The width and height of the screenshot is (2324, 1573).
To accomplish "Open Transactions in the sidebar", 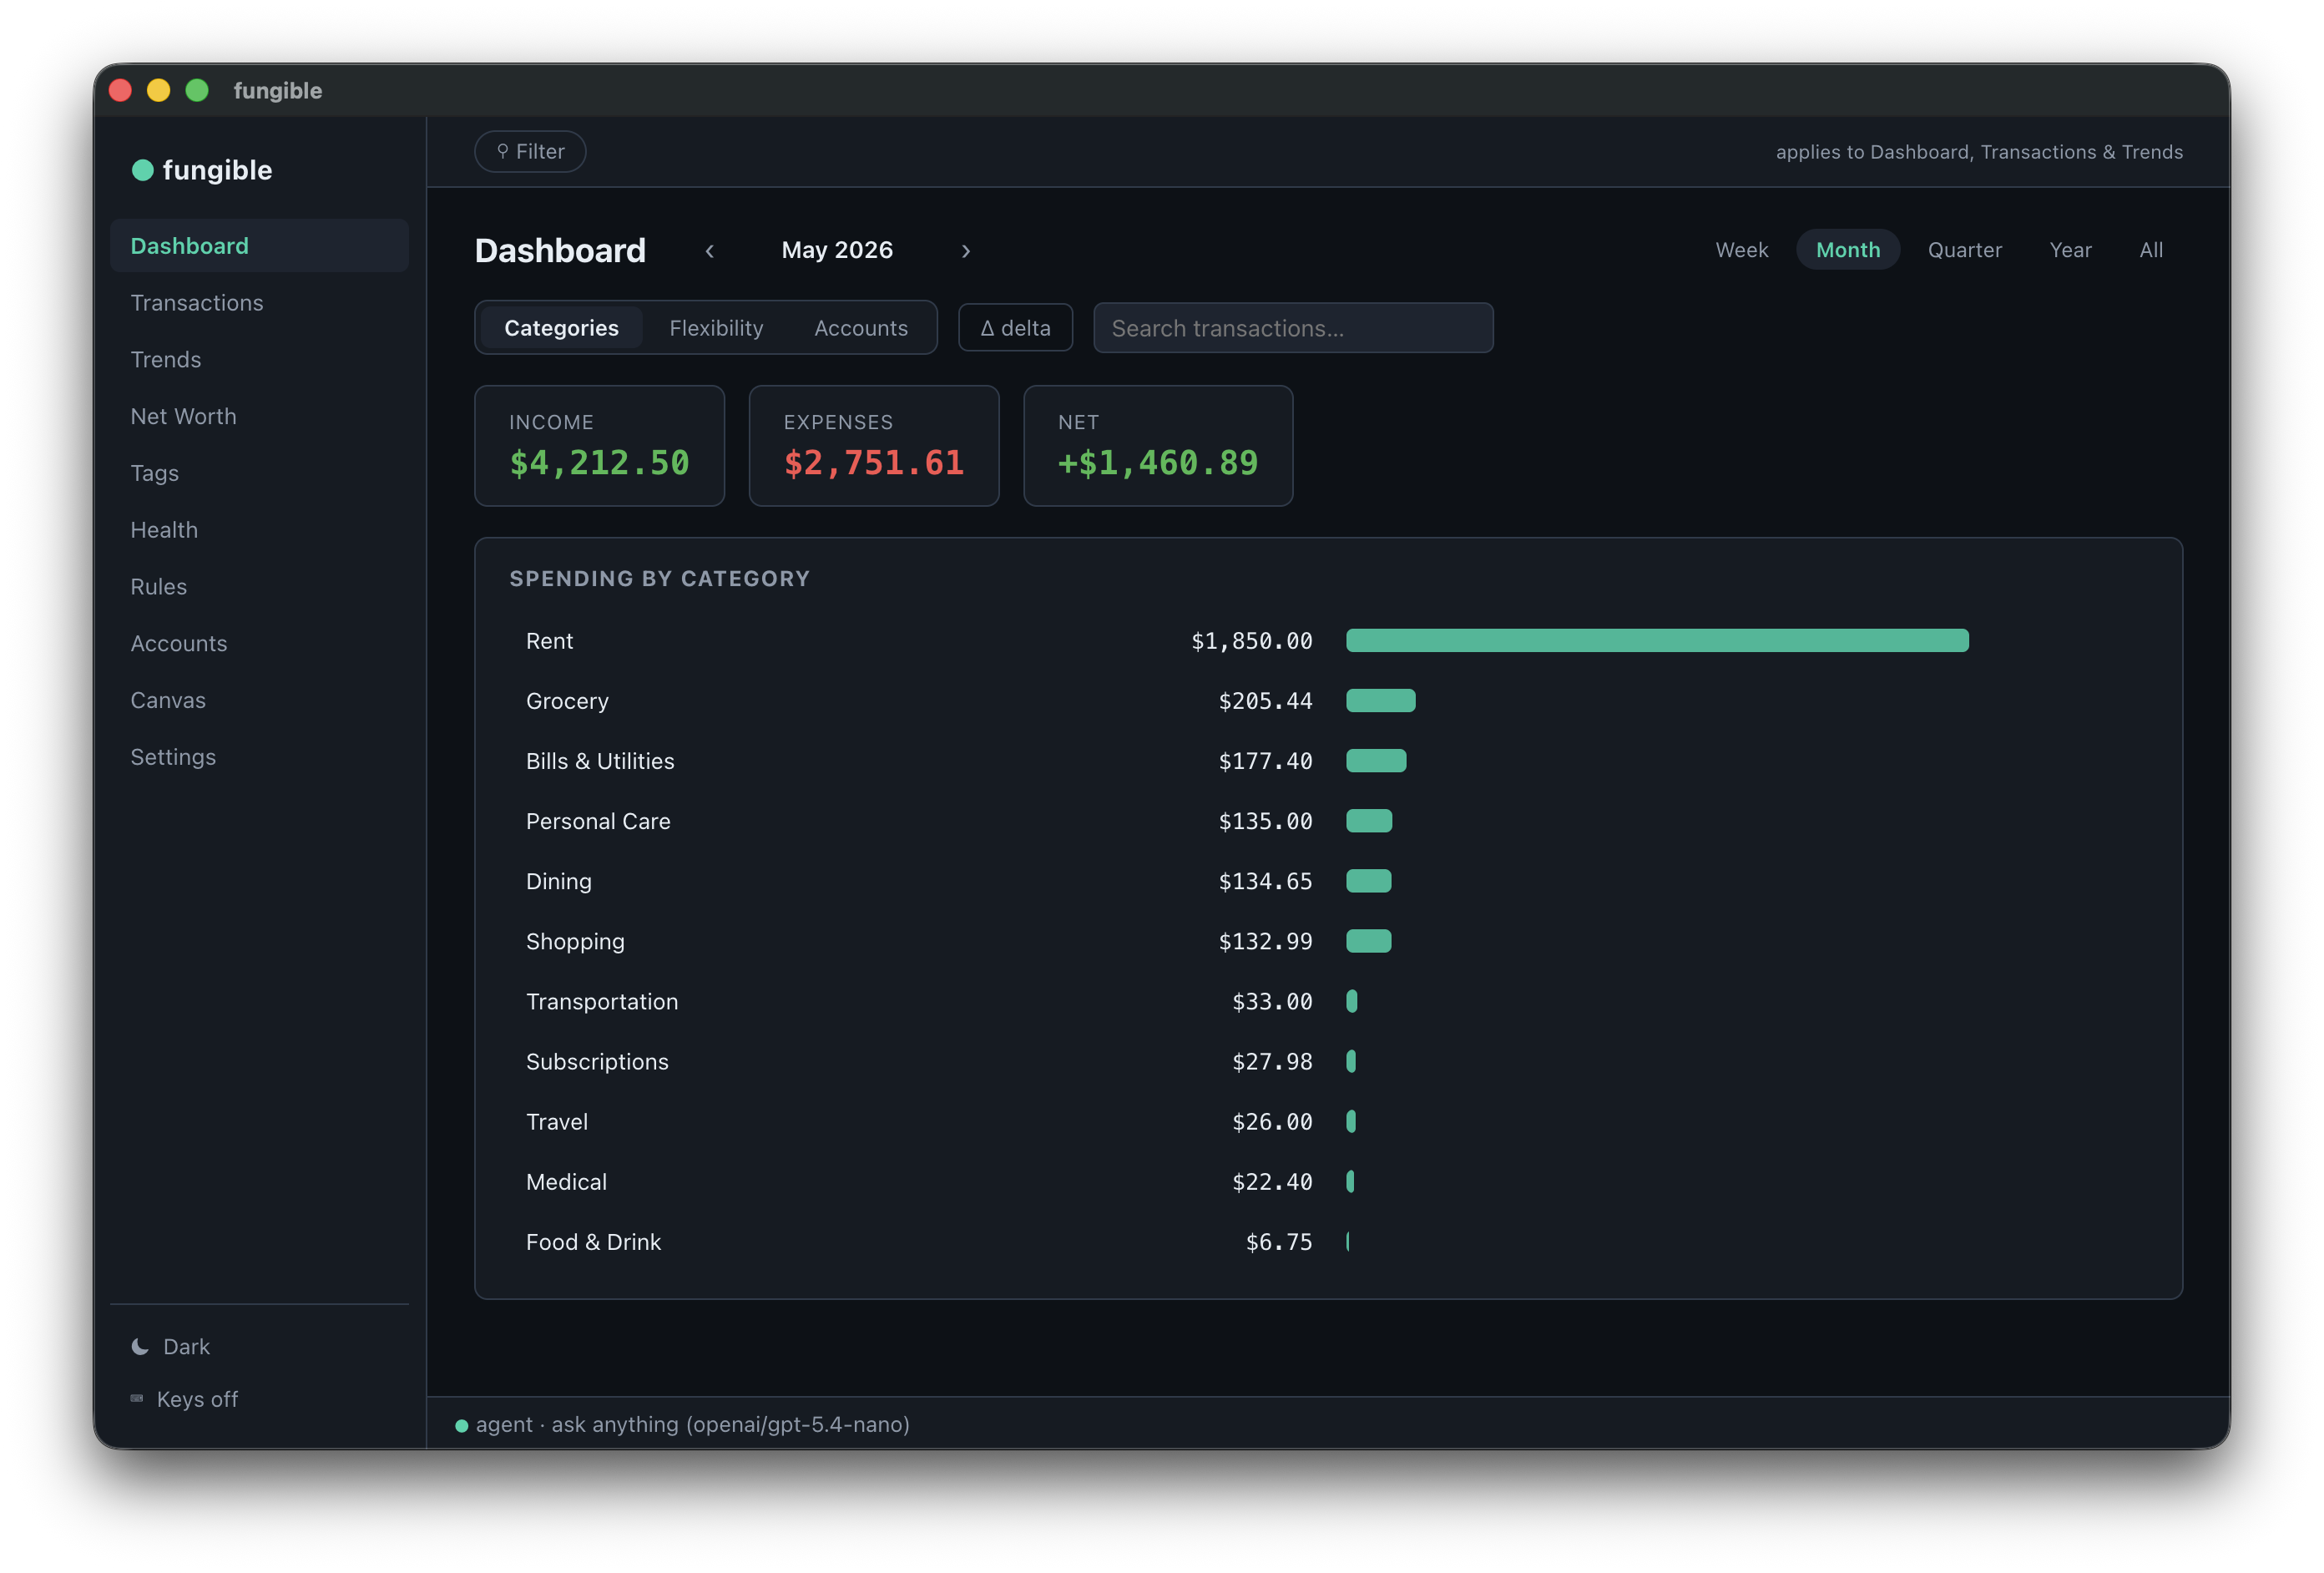I will 259,303.
